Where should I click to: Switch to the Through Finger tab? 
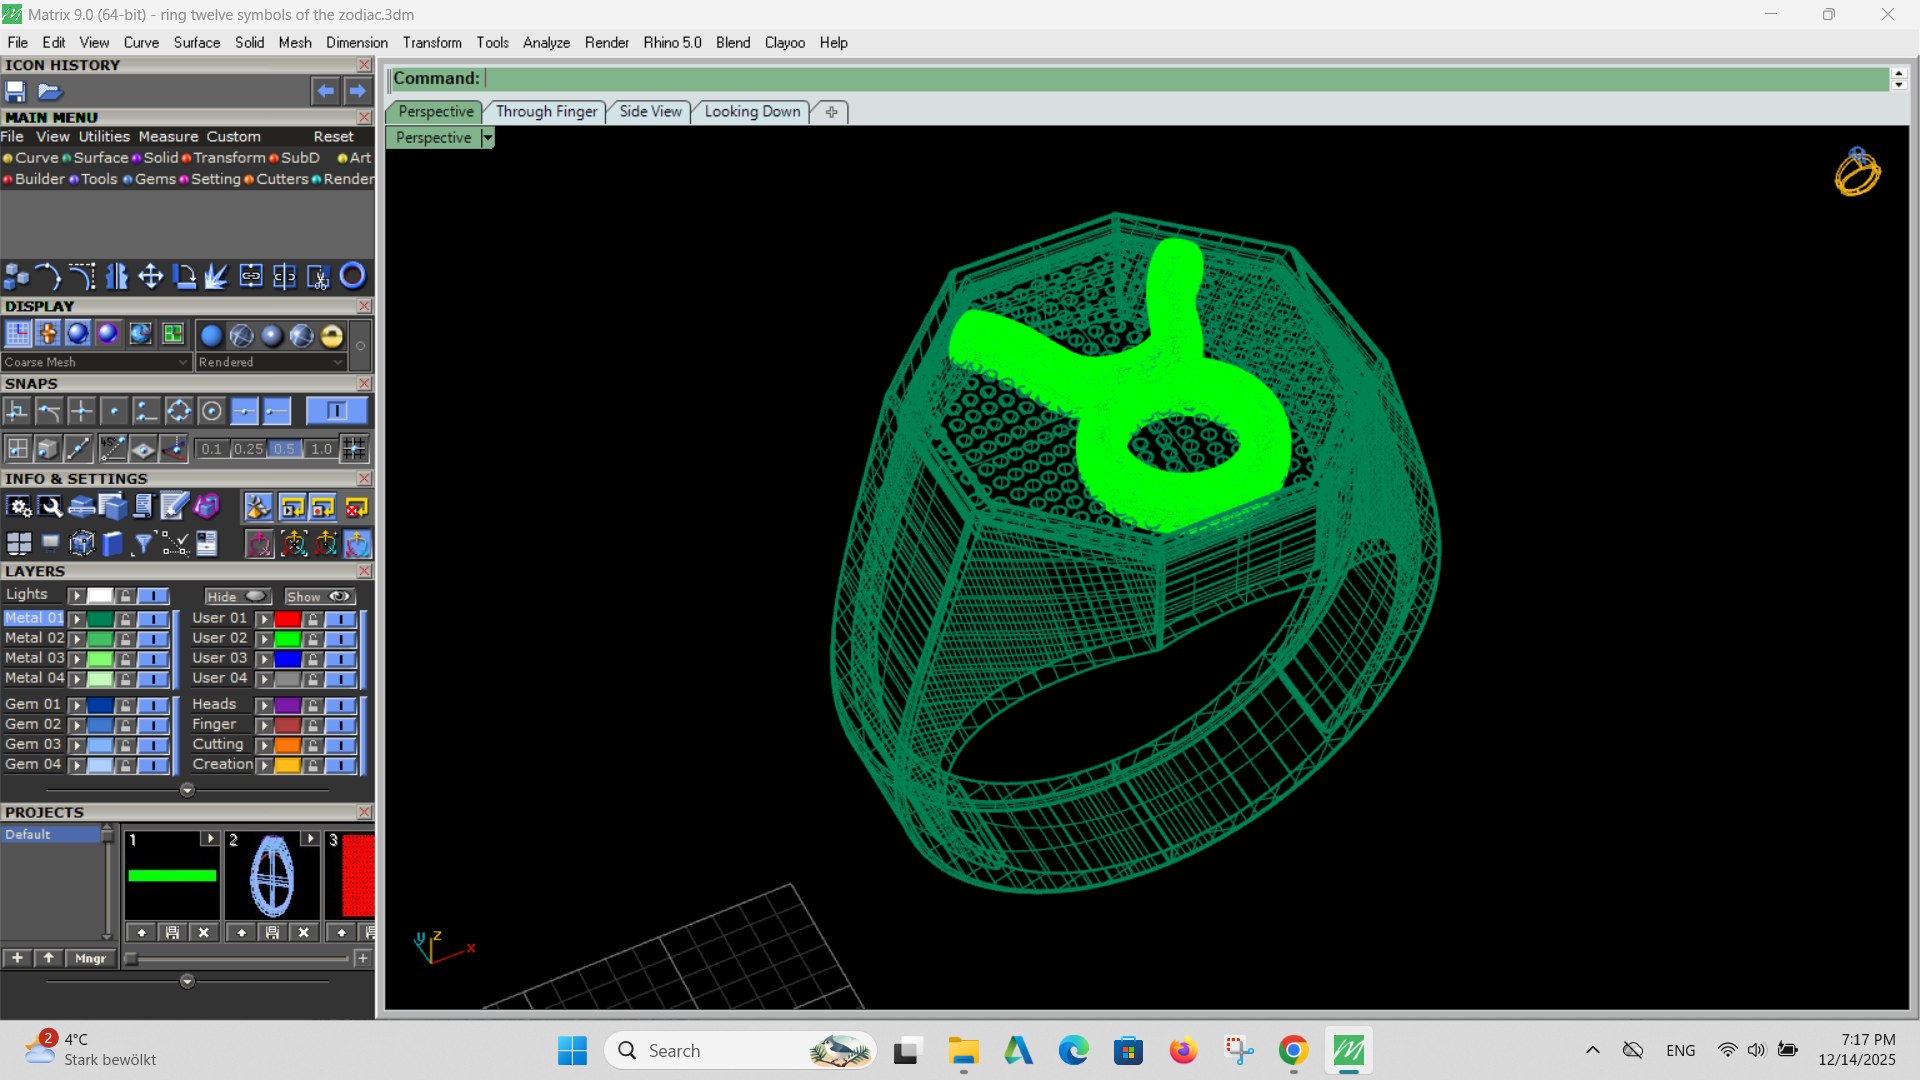tap(546, 112)
